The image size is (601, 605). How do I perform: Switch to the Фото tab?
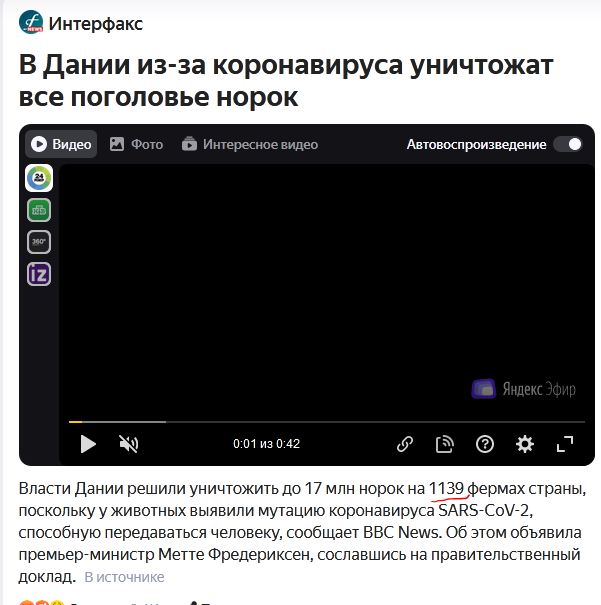click(136, 144)
